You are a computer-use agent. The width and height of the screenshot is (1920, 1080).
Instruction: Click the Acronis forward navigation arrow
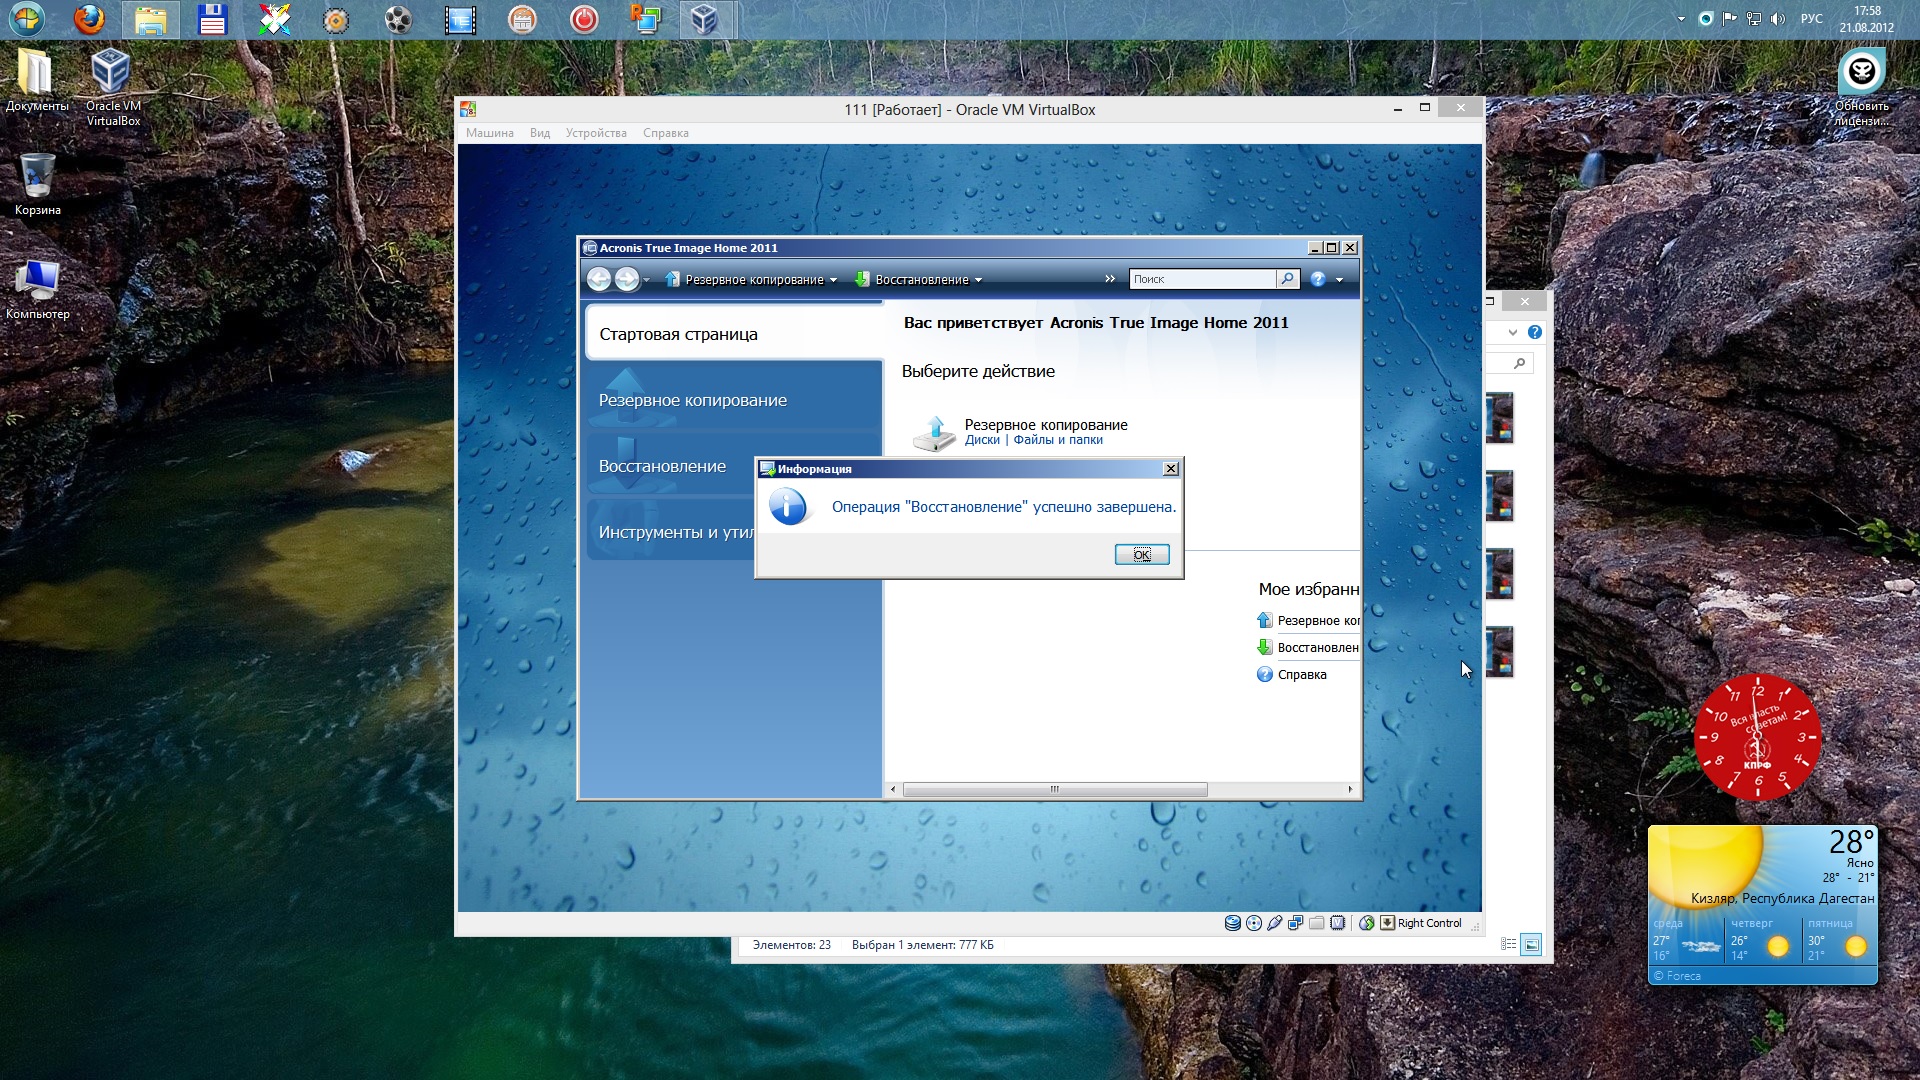pos(627,280)
